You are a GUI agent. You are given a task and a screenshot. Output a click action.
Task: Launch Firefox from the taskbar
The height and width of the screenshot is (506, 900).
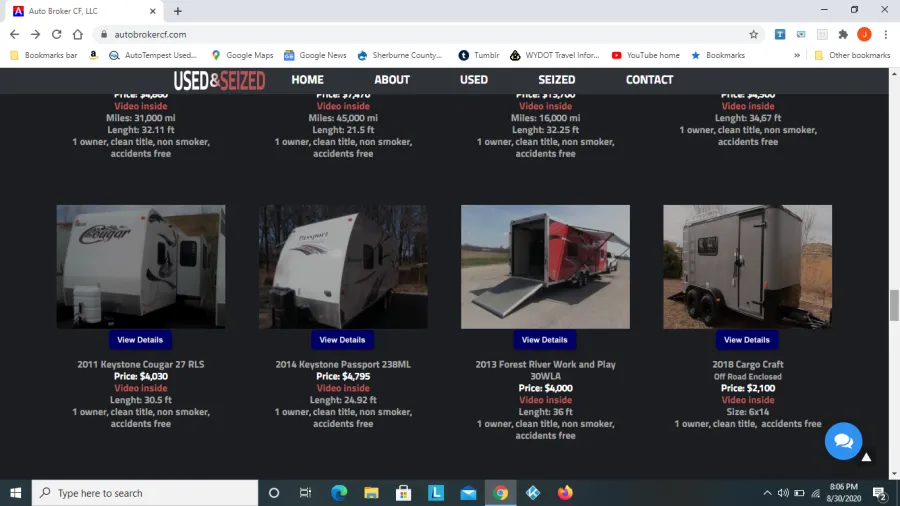[565, 493]
